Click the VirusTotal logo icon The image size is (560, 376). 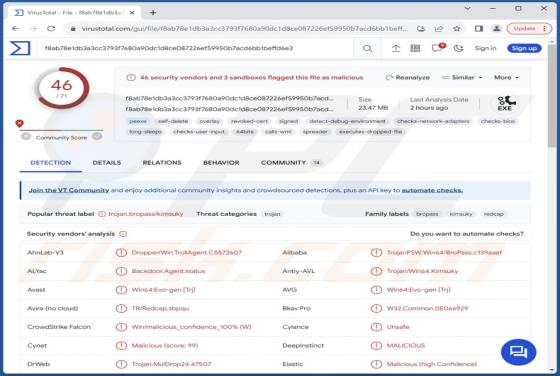[20, 48]
